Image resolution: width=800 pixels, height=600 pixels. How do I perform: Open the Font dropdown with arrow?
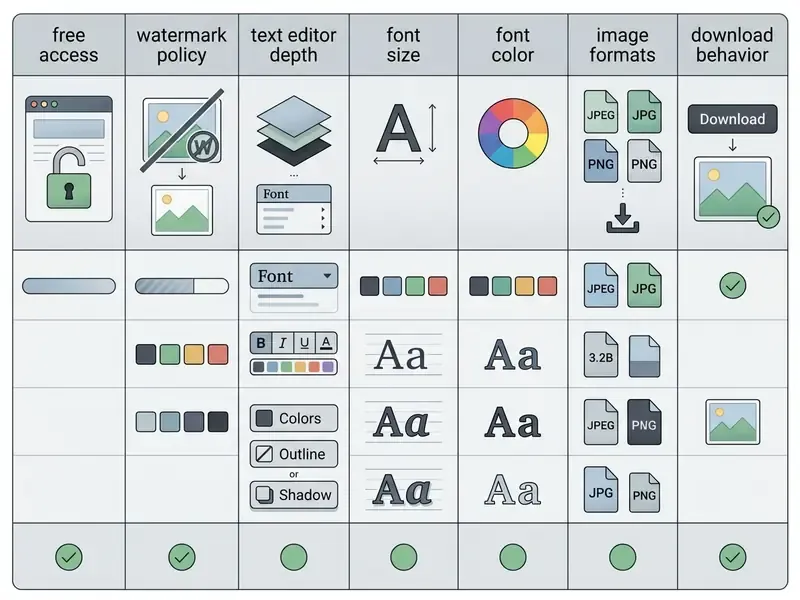[x=294, y=276]
